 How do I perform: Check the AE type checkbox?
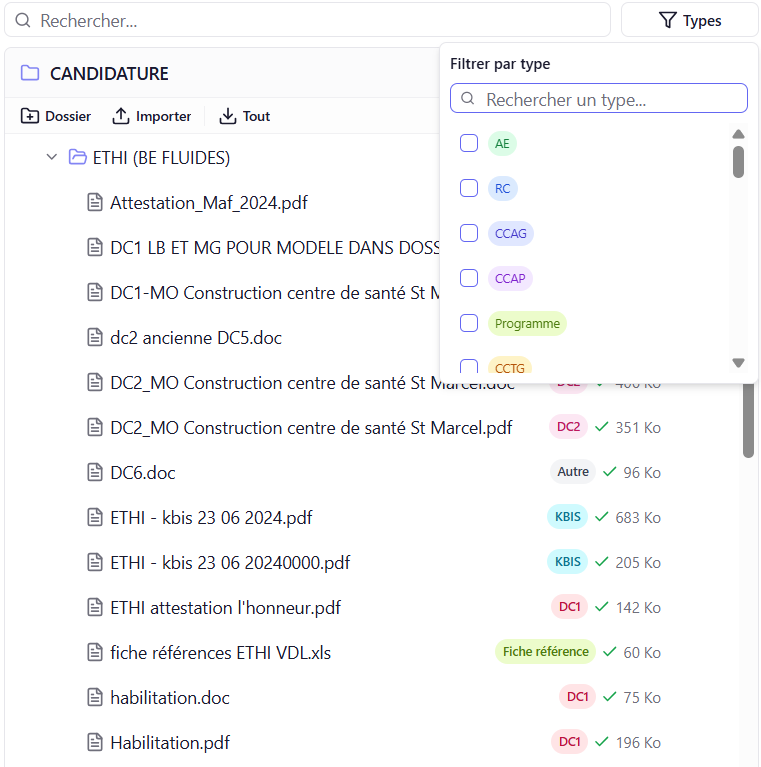469,143
